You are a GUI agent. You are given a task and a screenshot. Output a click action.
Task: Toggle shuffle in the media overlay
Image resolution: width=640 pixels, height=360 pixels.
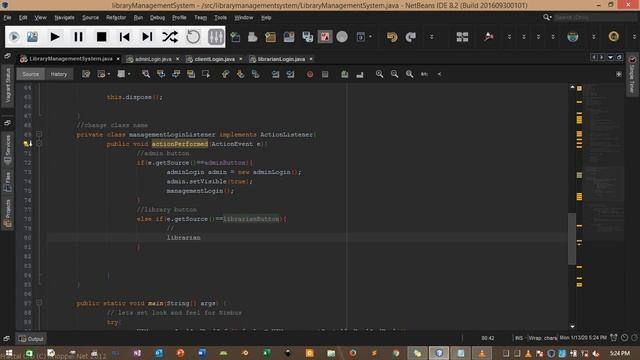(170, 37)
